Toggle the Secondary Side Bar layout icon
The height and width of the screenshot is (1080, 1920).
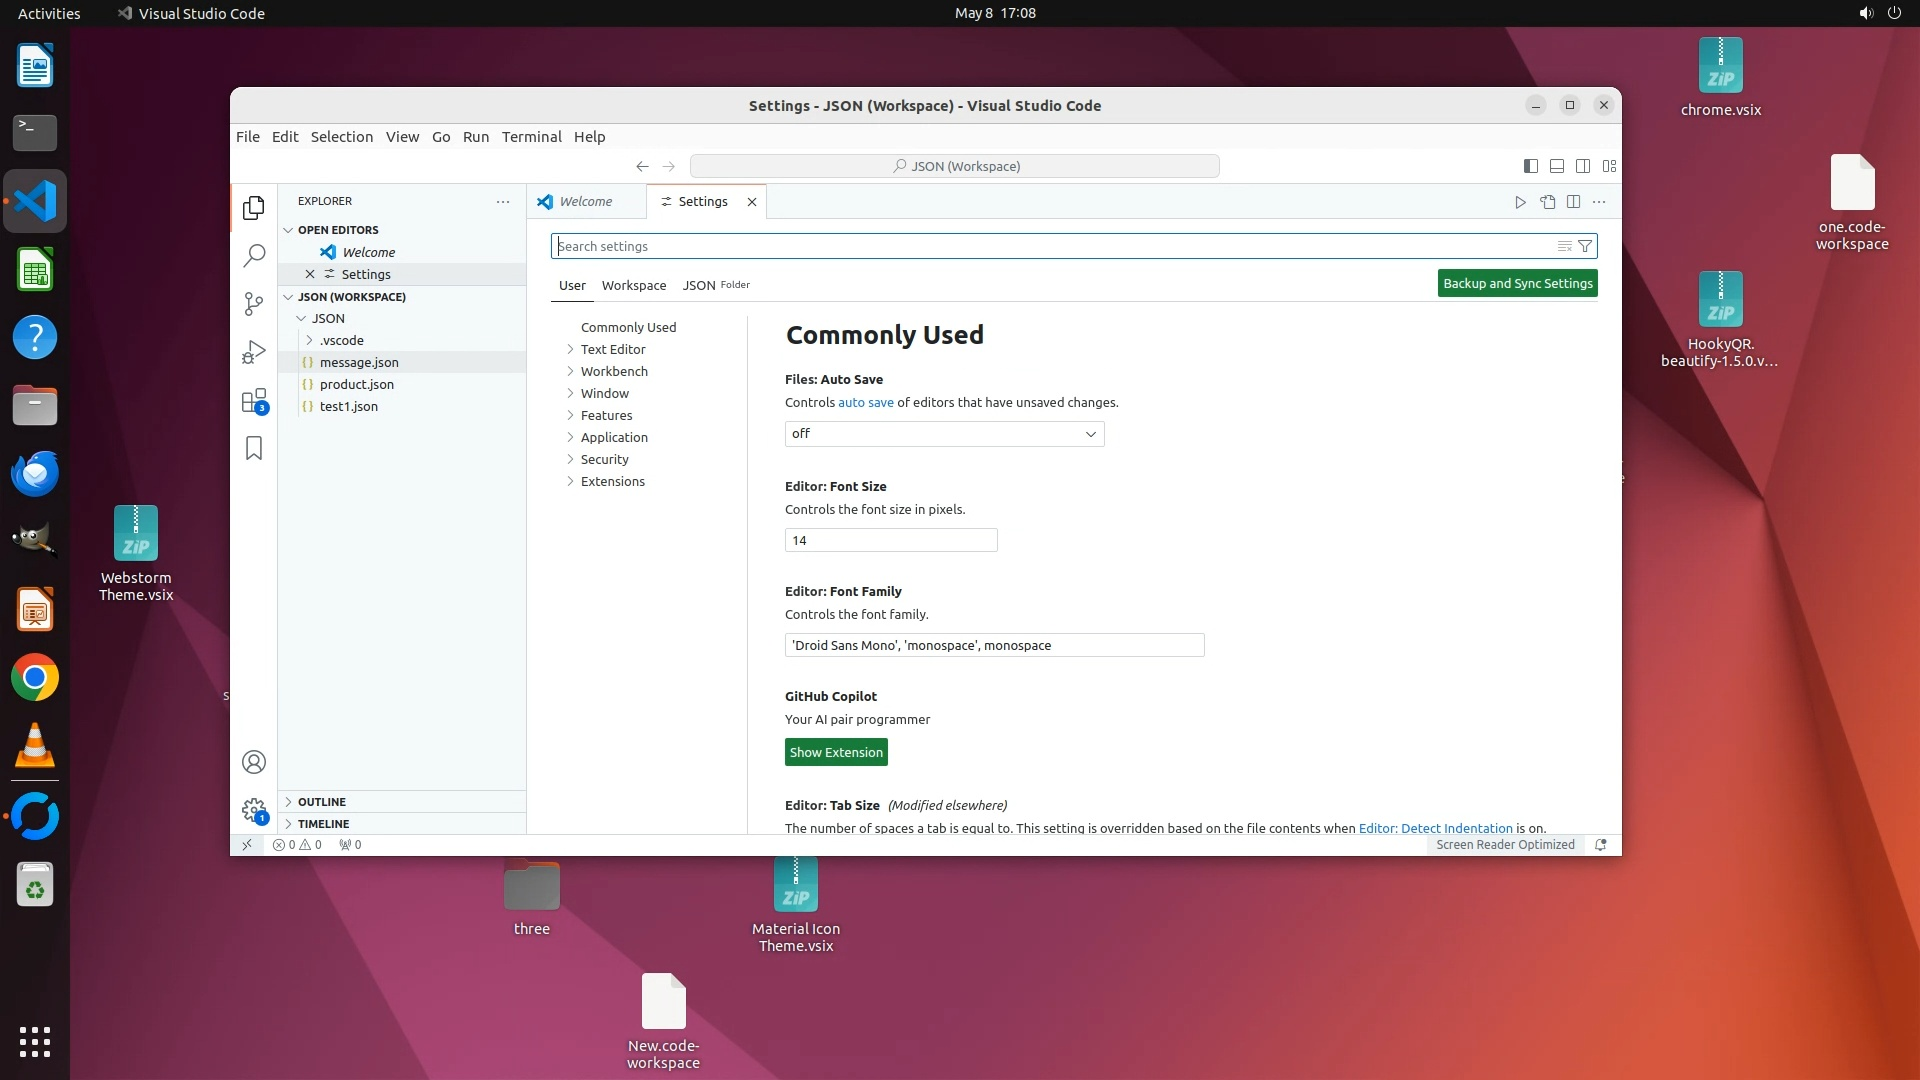coord(1582,166)
